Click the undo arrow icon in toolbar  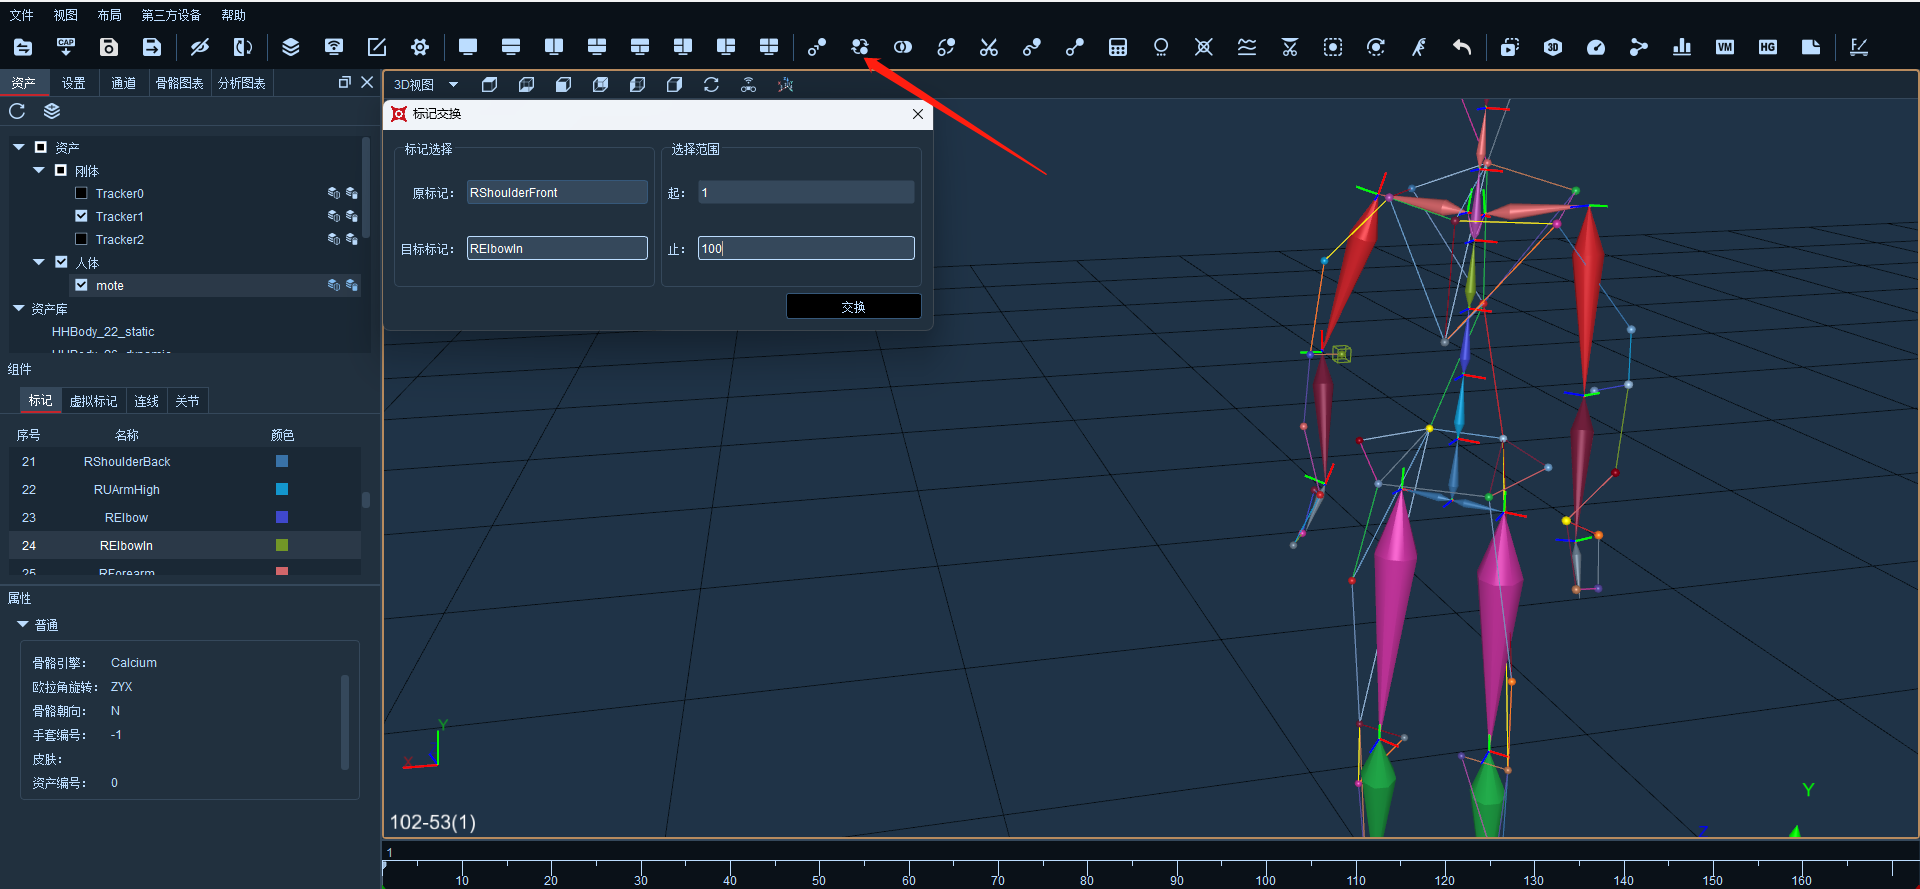[1462, 47]
